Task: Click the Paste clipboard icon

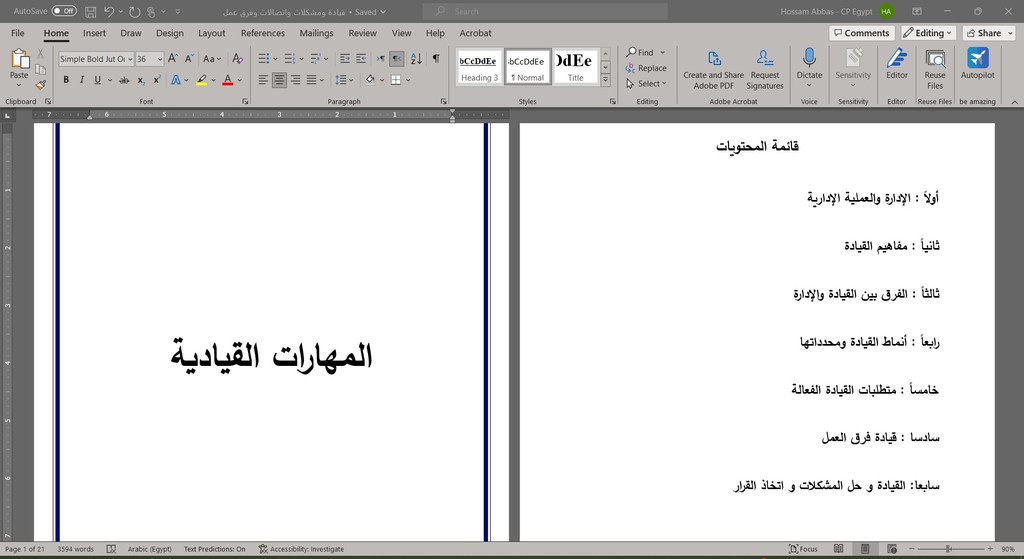Action: pyautogui.click(x=20, y=59)
